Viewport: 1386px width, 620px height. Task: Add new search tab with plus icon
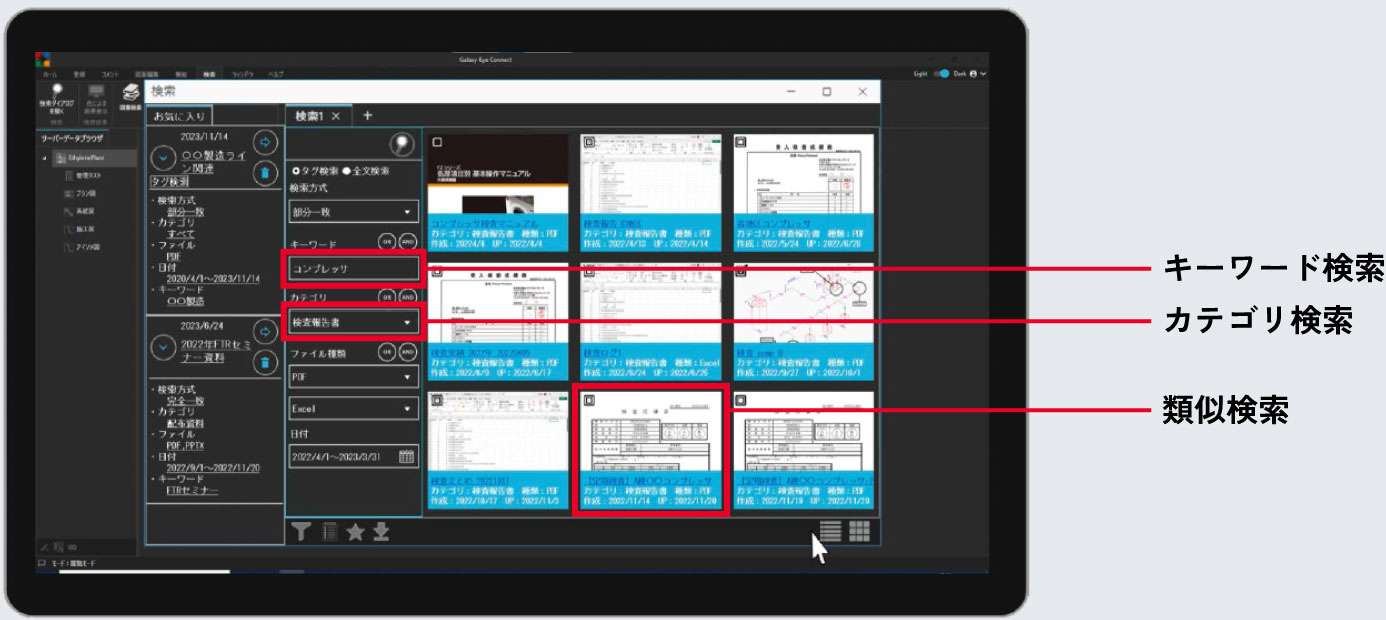coord(367,115)
